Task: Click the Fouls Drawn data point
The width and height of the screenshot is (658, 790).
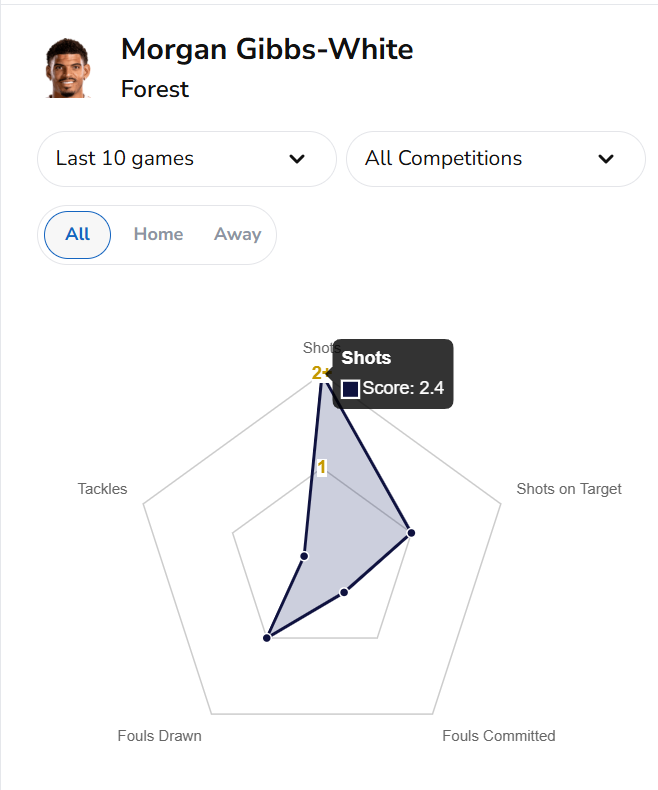Action: click(267, 637)
